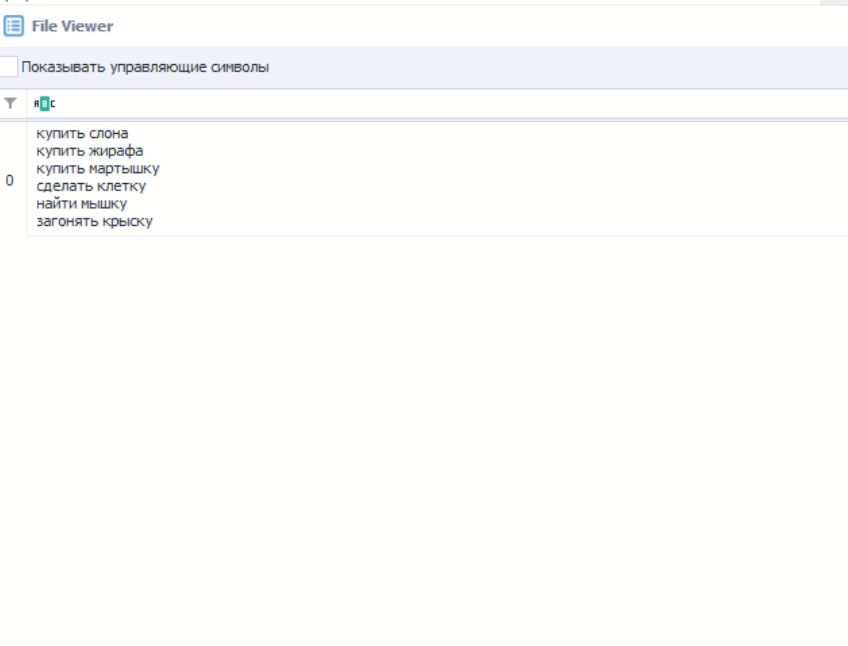Viewport: 848px width, 646px height.
Task: Click the text 'загонять крыску'
Action: (95, 221)
